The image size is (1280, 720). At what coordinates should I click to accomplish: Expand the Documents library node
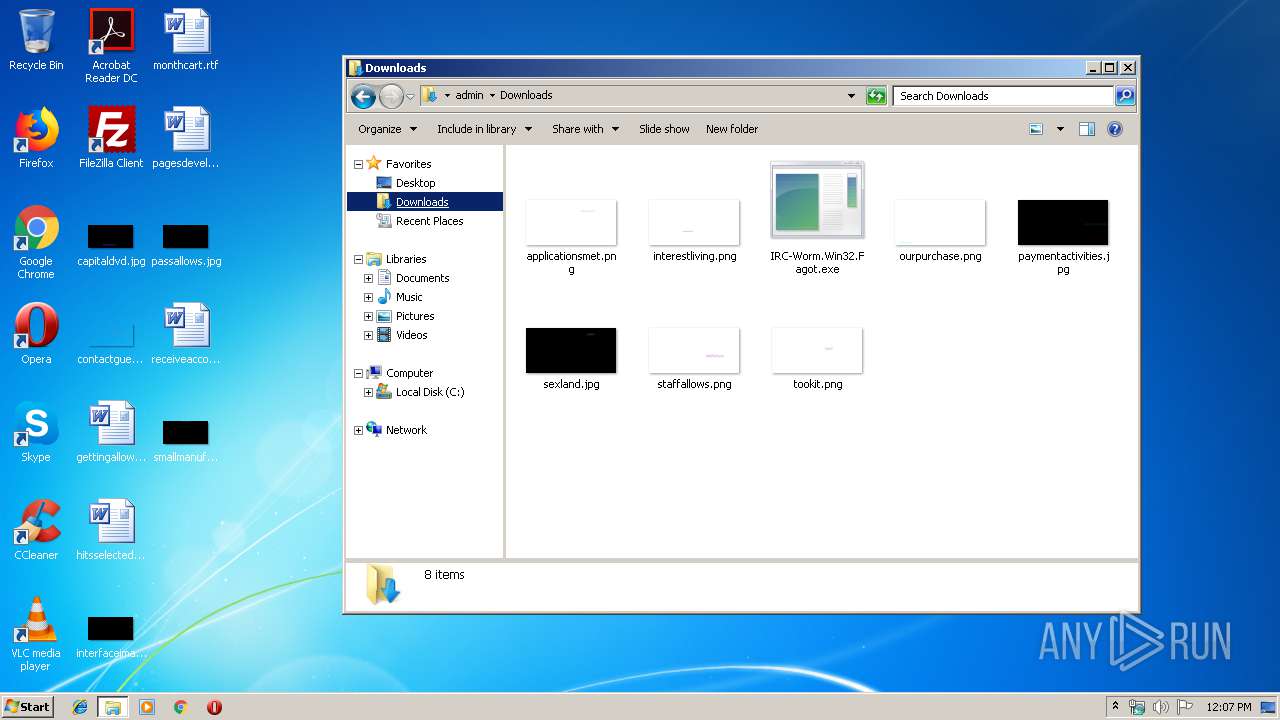click(368, 278)
